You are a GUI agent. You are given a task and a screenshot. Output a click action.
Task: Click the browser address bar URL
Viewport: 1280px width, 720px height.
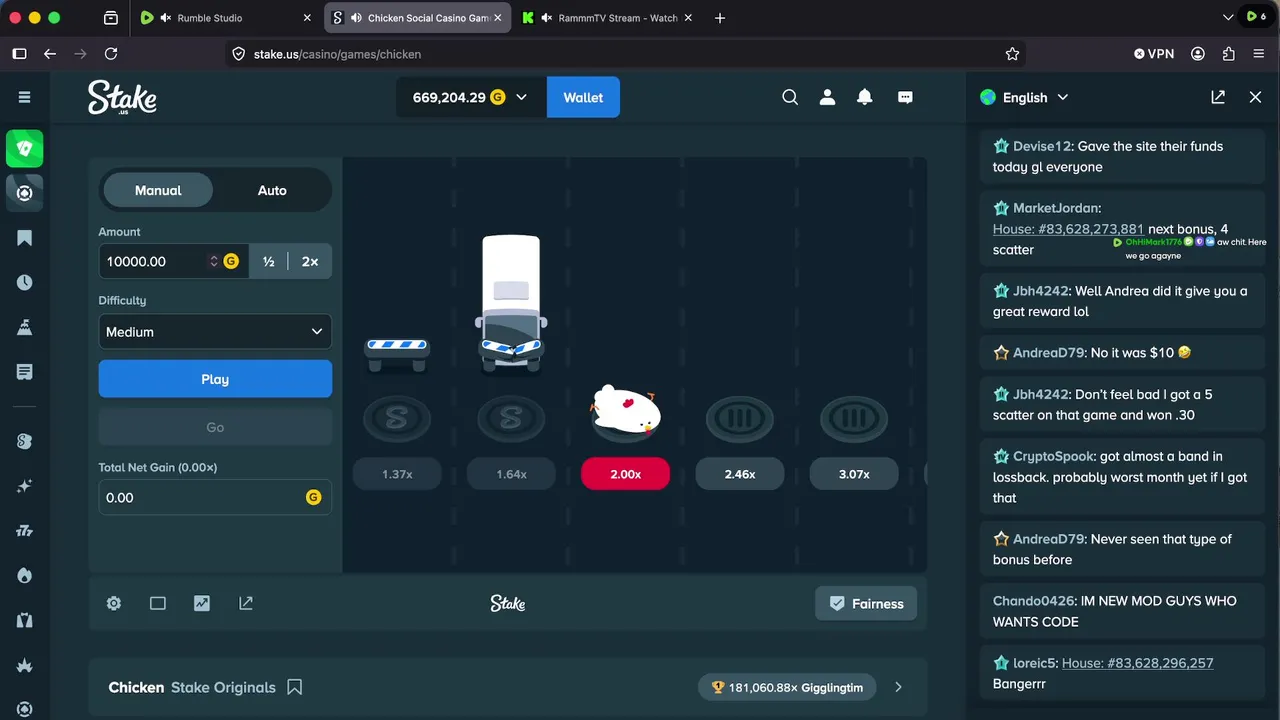pyautogui.click(x=337, y=54)
